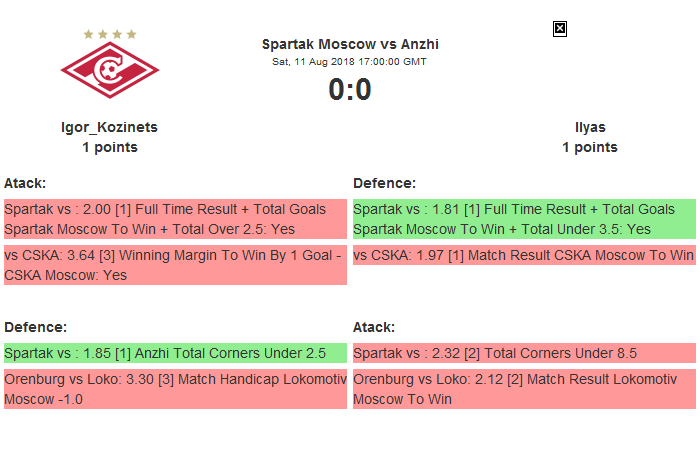Select the Igor_Kozinets player name
The height and width of the screenshot is (460, 700).
pyautogui.click(x=110, y=127)
